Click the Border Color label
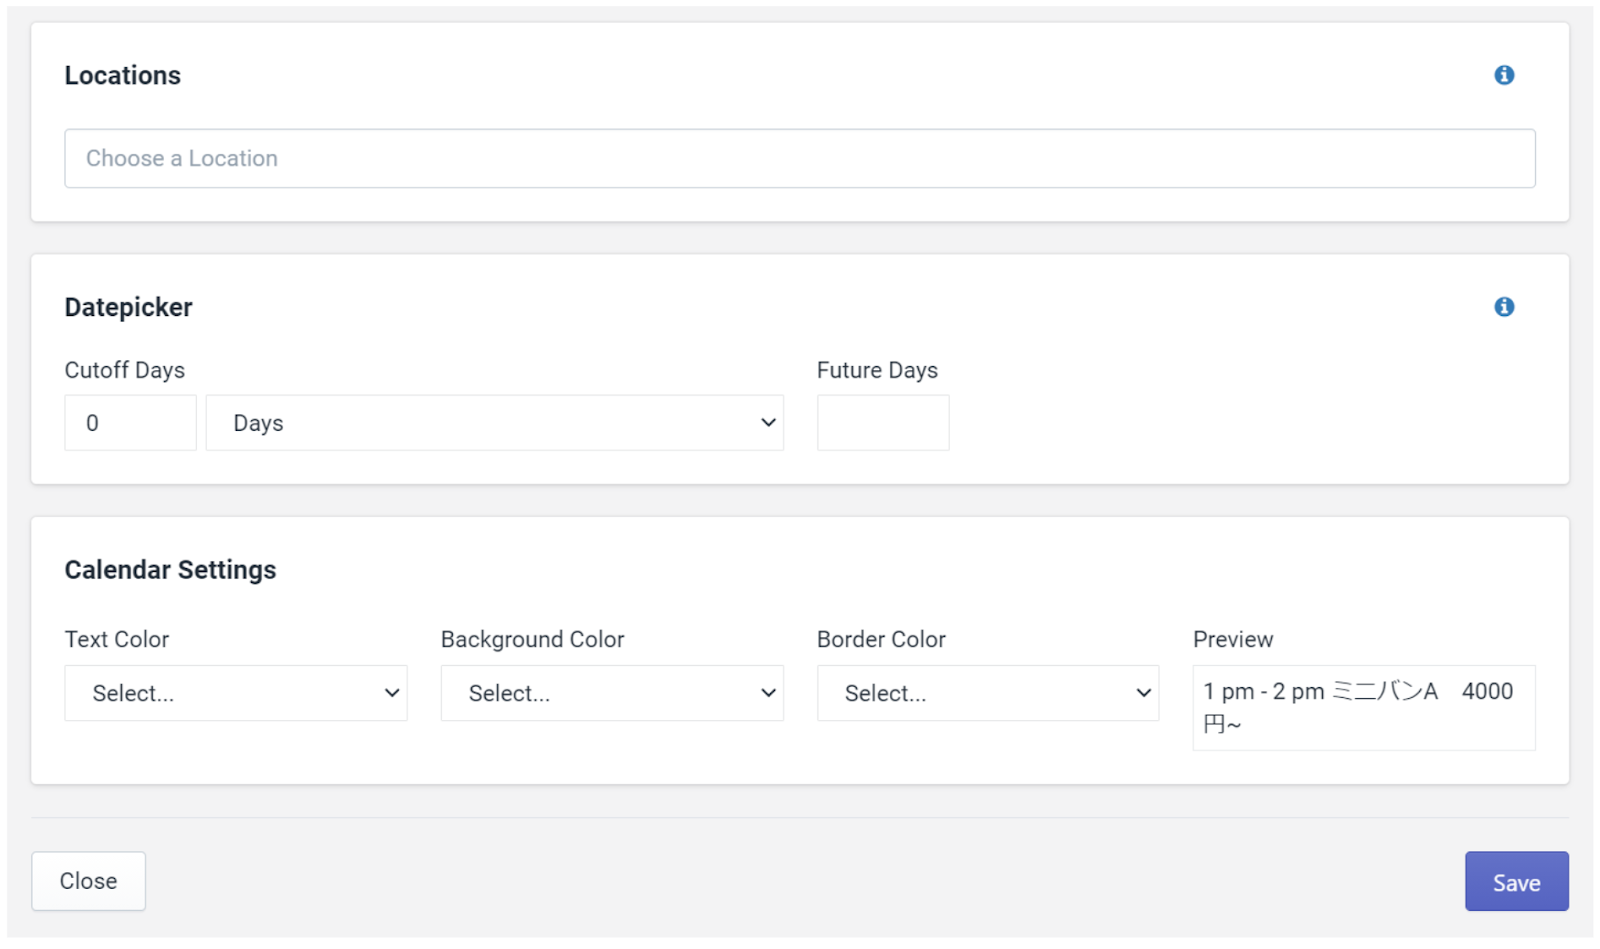 click(881, 640)
